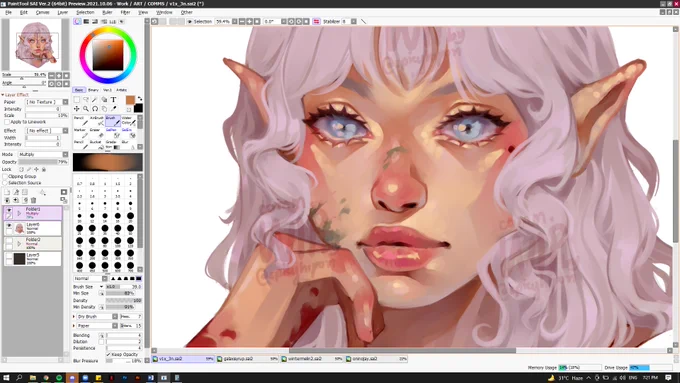Select the Blur tool
The height and width of the screenshot is (383, 680).
[x=129, y=145]
